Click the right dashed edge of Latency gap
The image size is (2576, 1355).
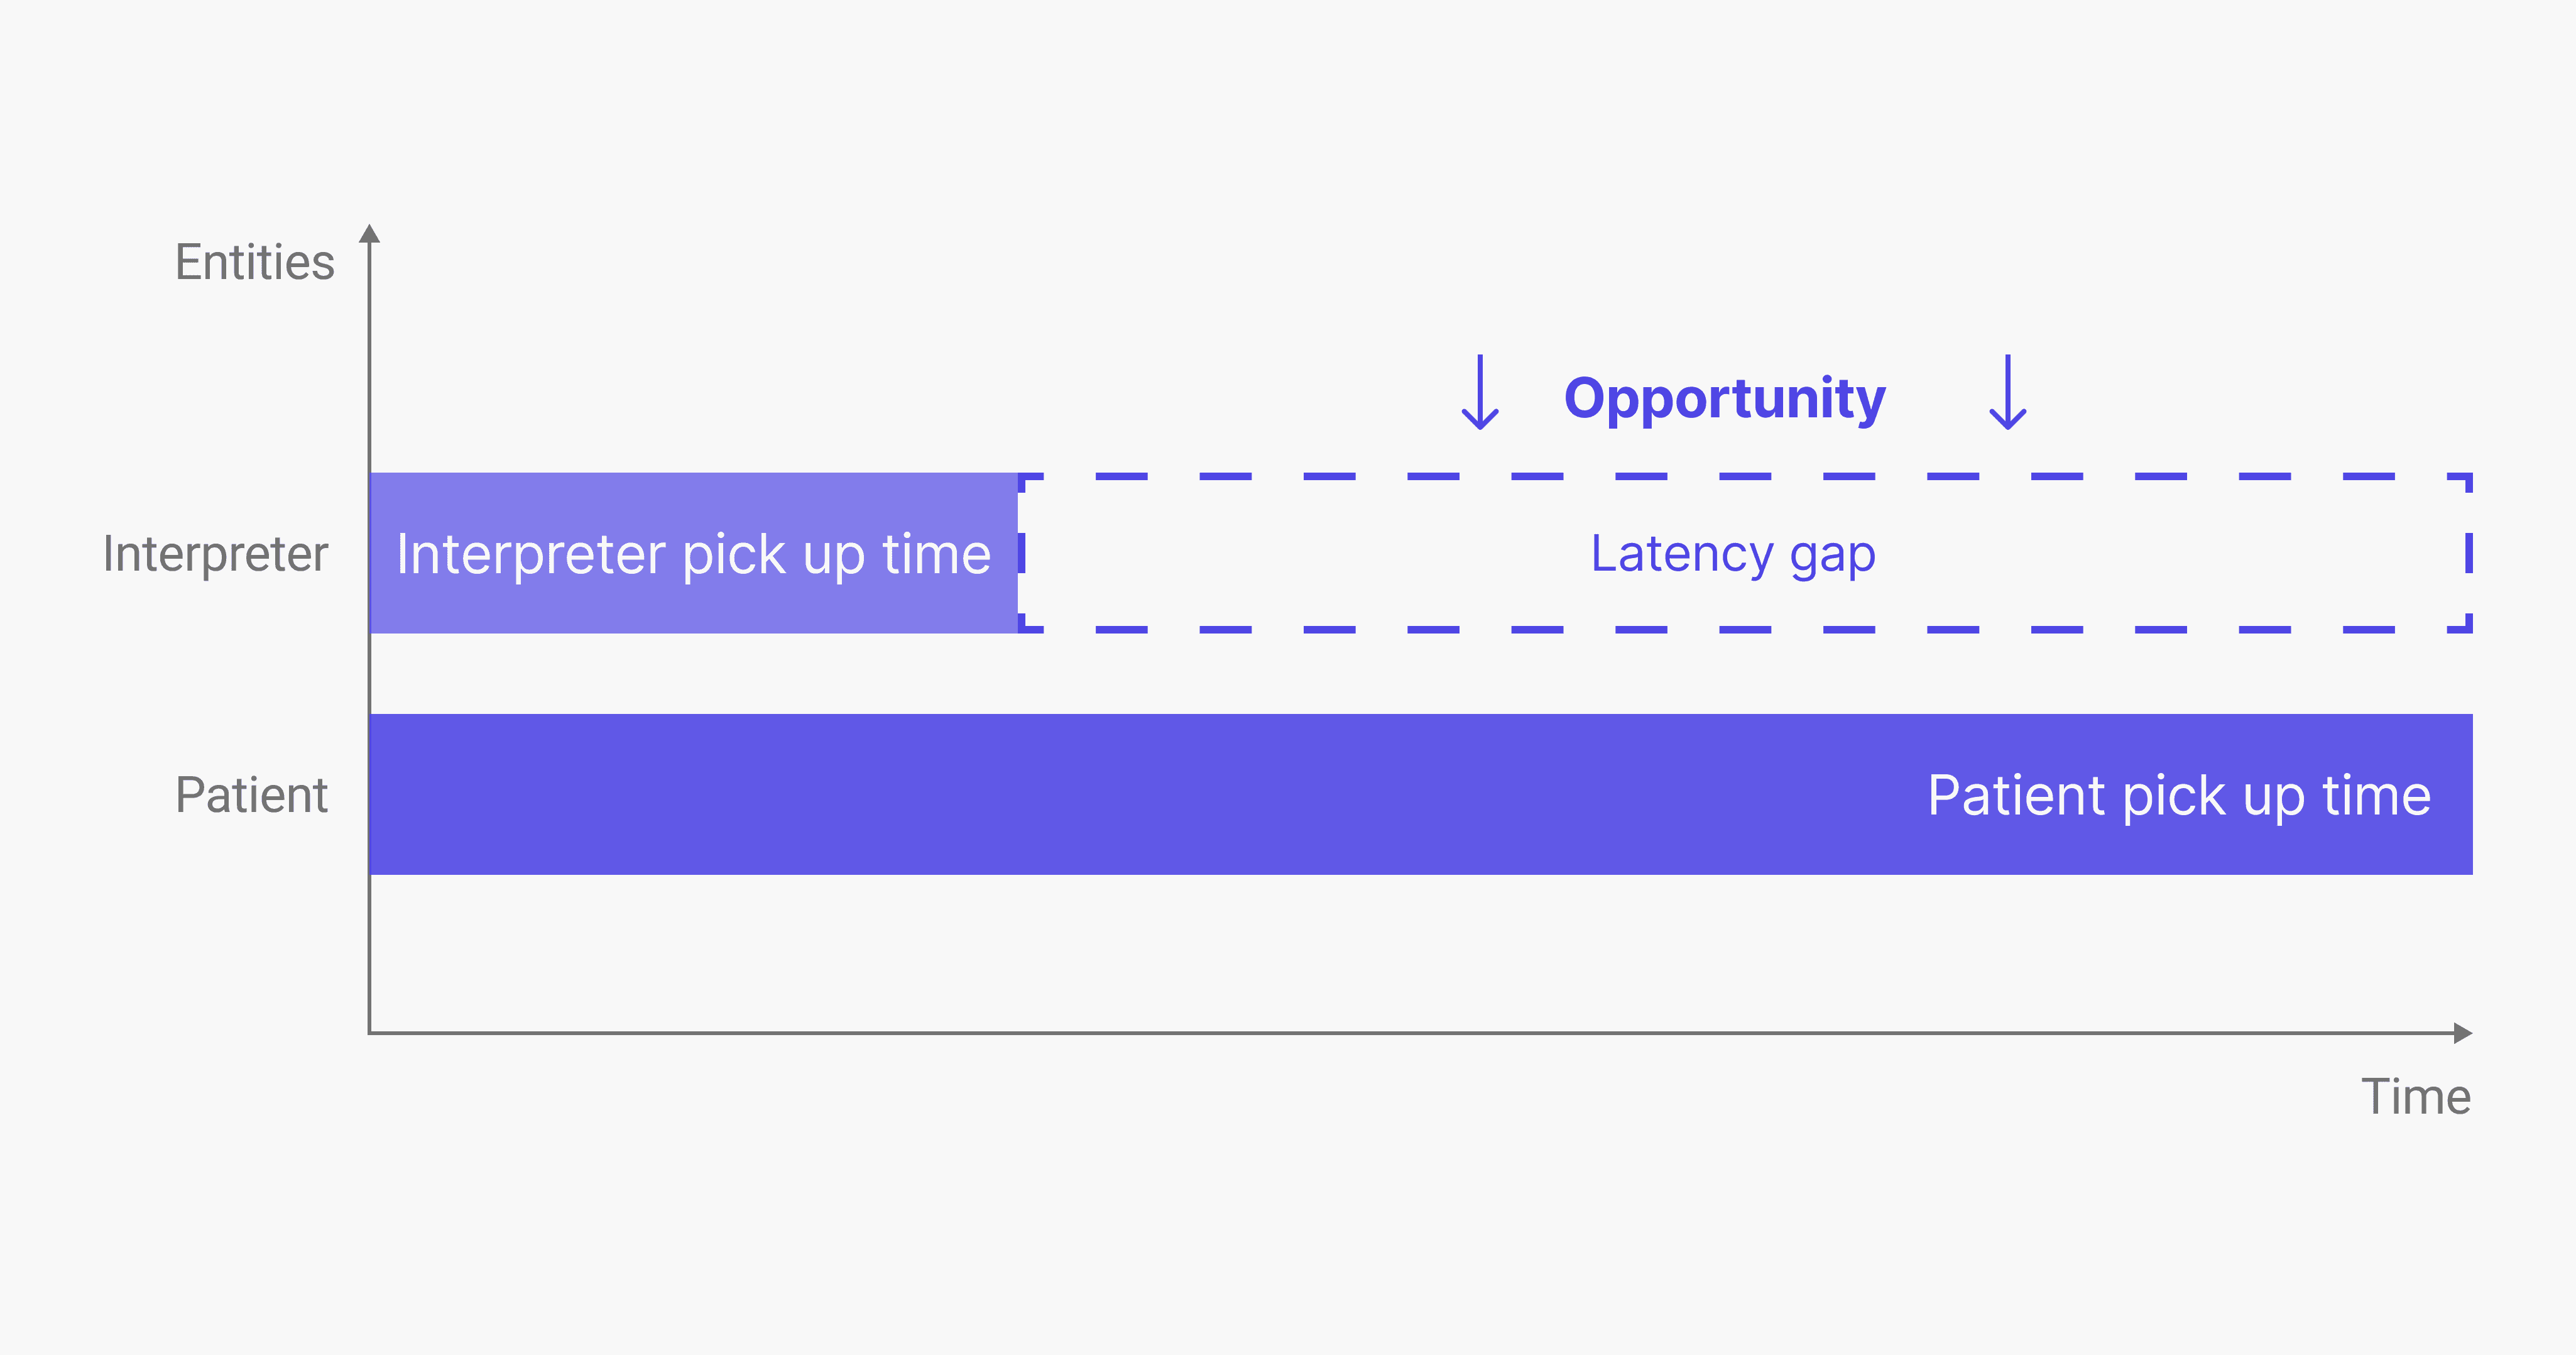point(2469,553)
